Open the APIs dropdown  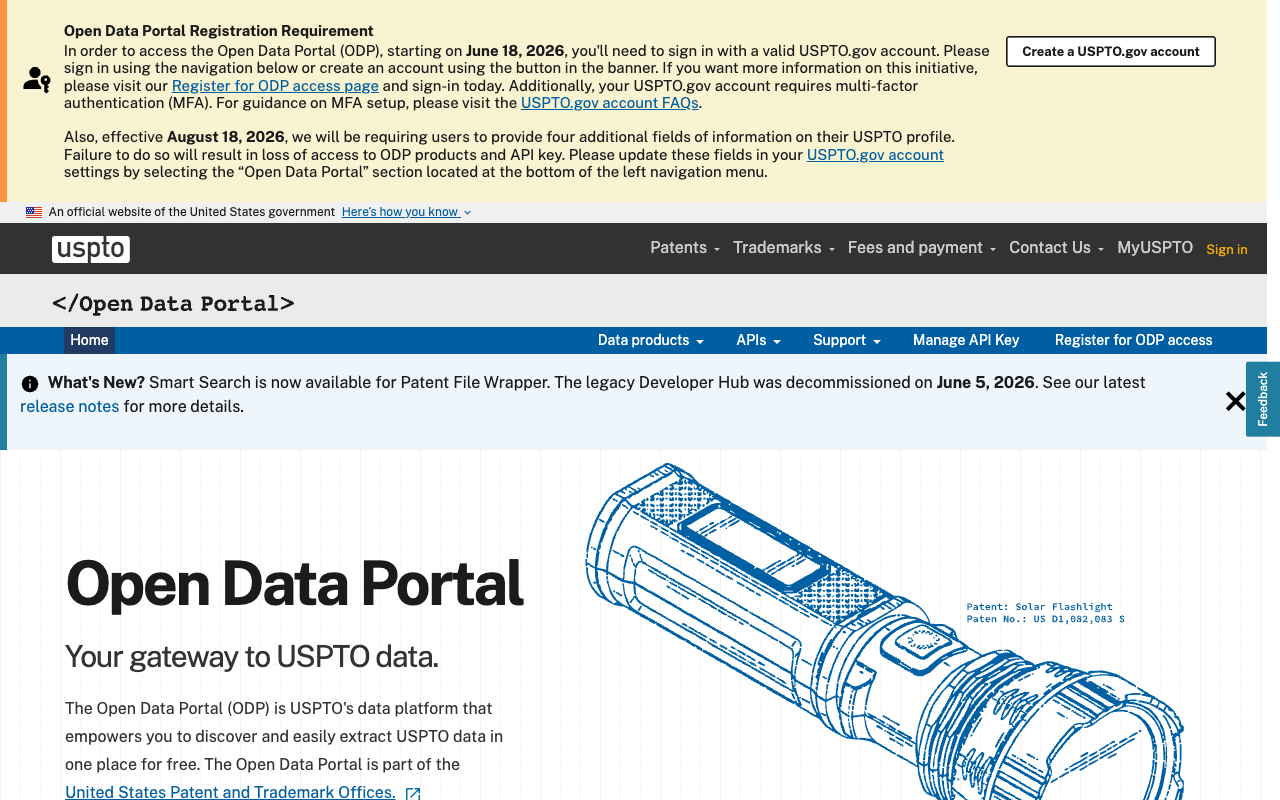(758, 340)
